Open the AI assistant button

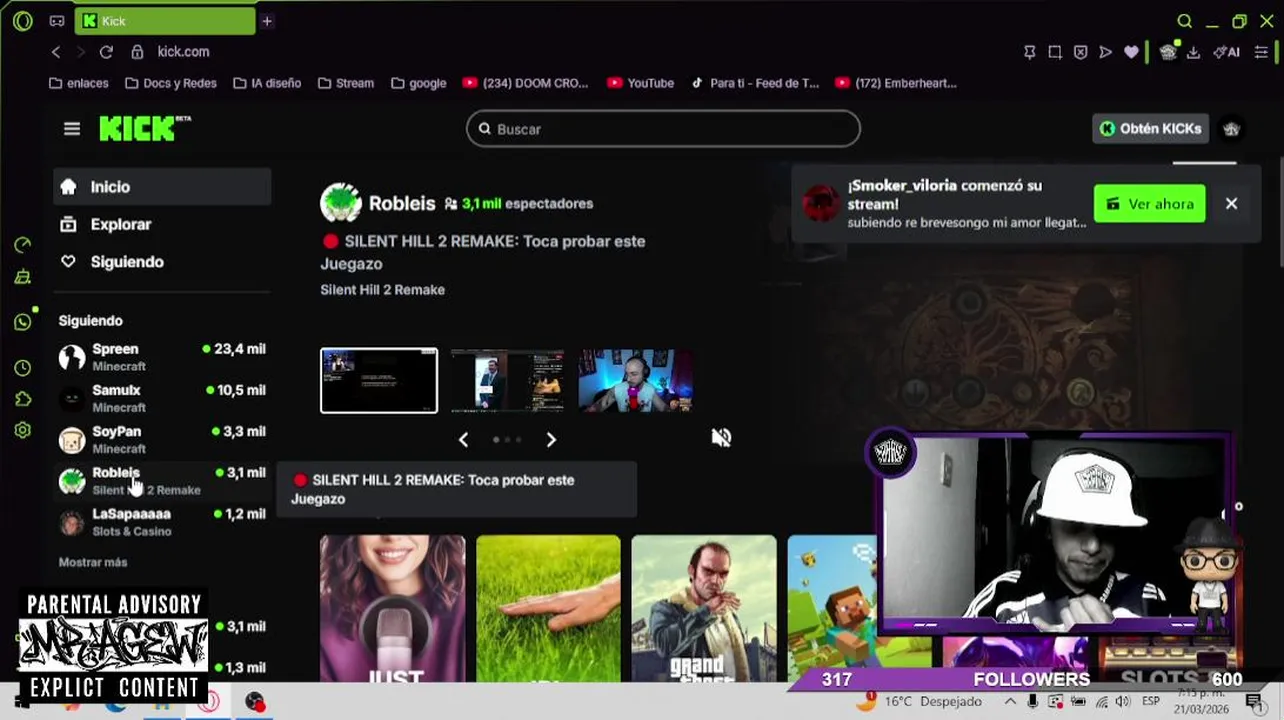tap(1227, 52)
